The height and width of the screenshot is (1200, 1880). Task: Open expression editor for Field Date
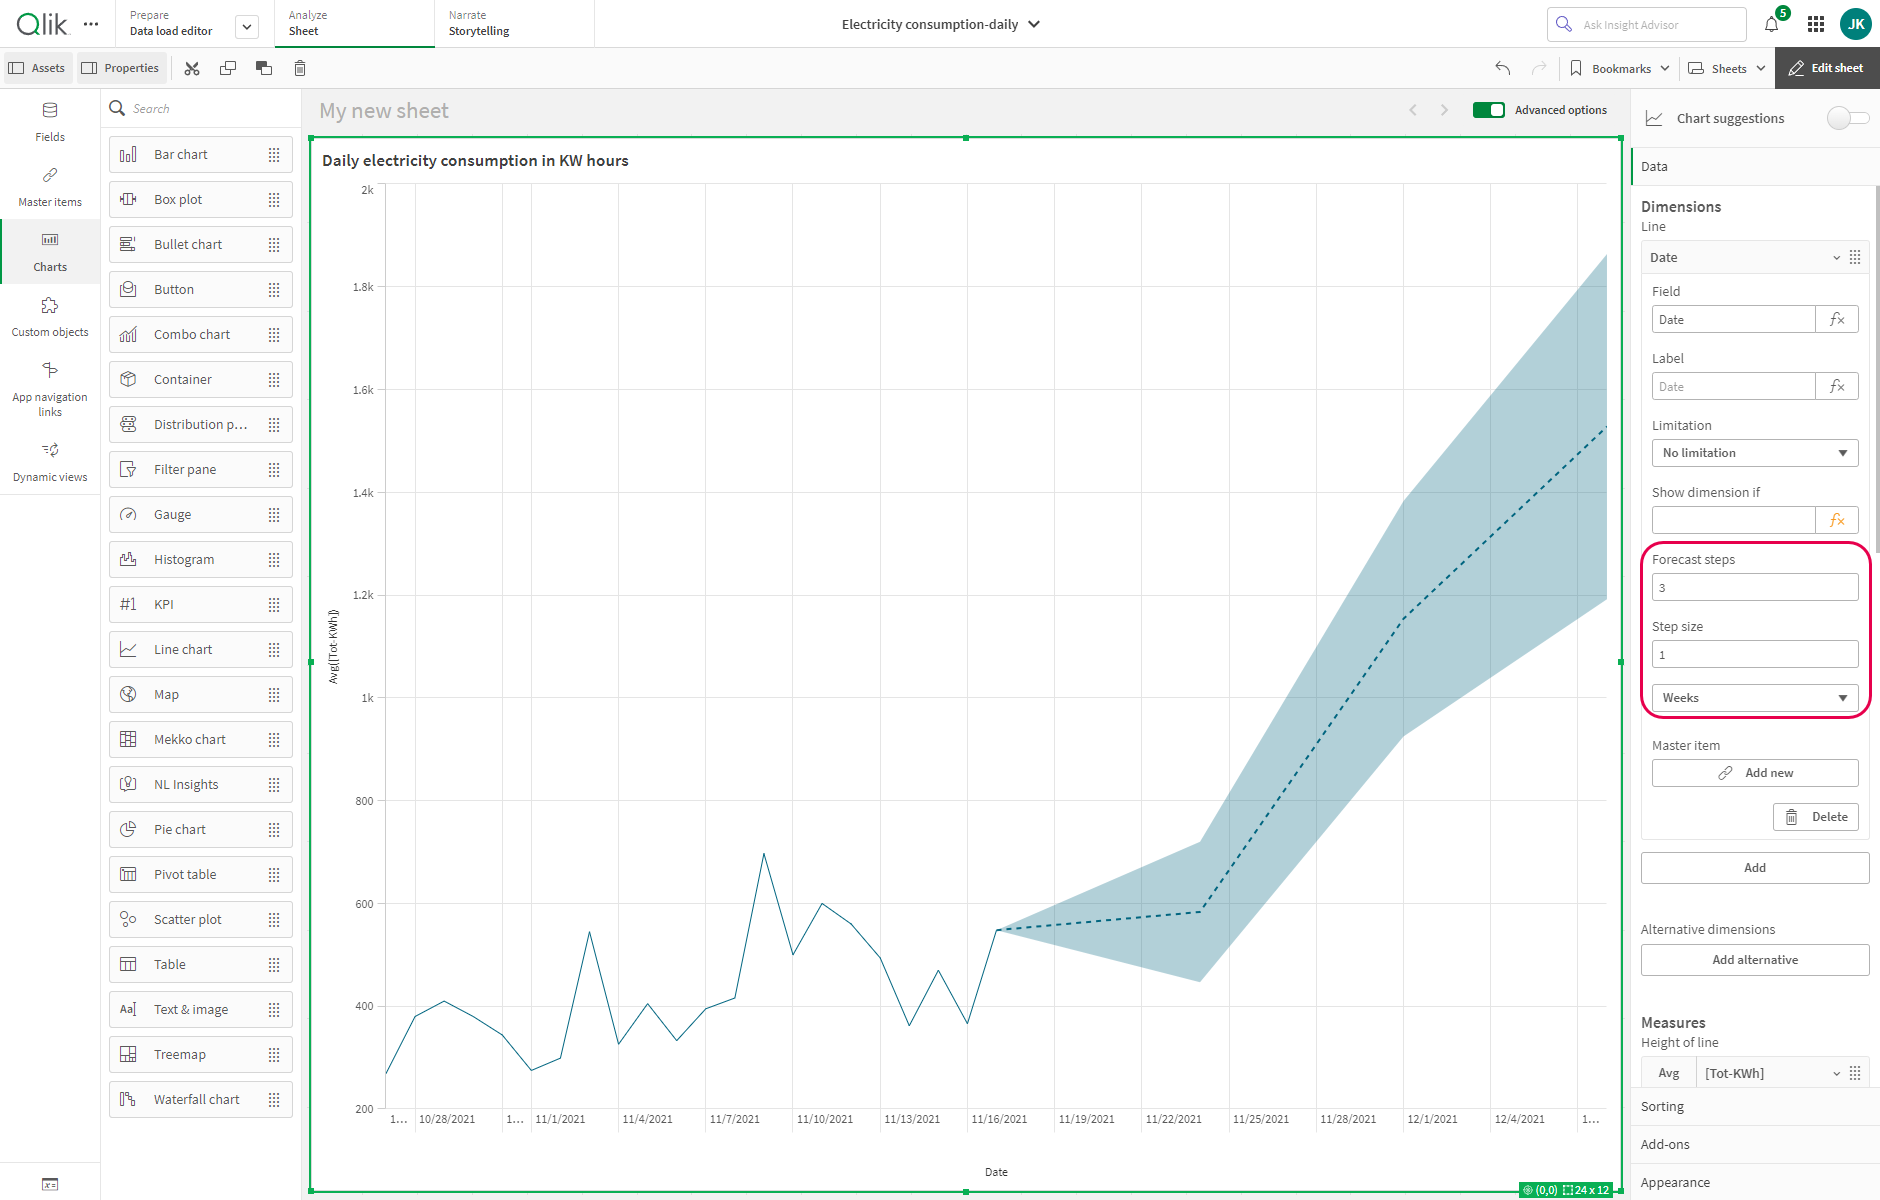pos(1837,320)
